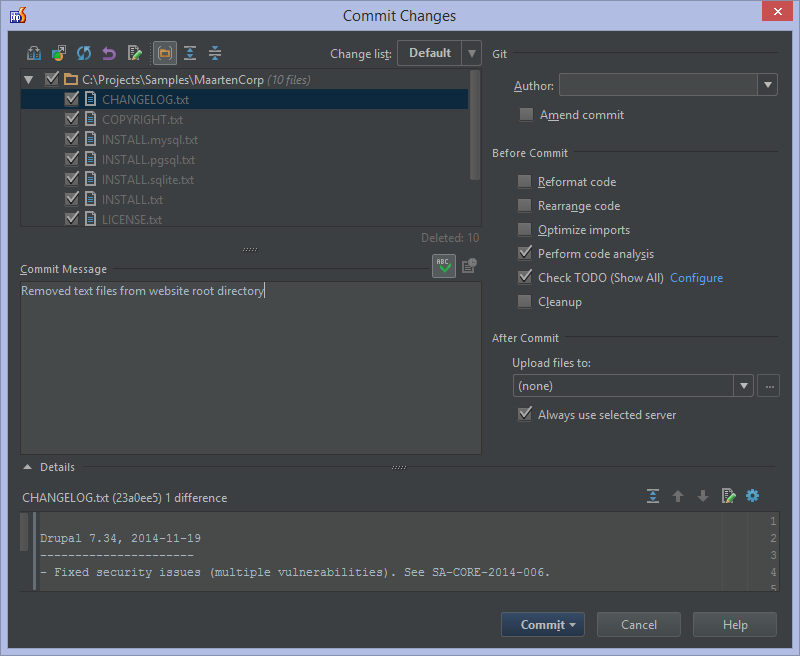This screenshot has height=656, width=800.
Task: Open the Configure TODO link
Action: 696,277
